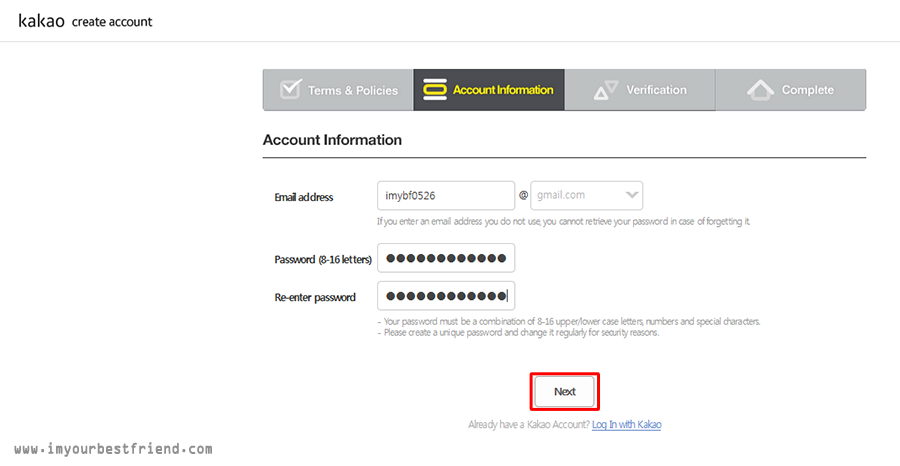This screenshot has height=466, width=900.
Task: Click the email address field containing imybf0526
Action: point(446,196)
